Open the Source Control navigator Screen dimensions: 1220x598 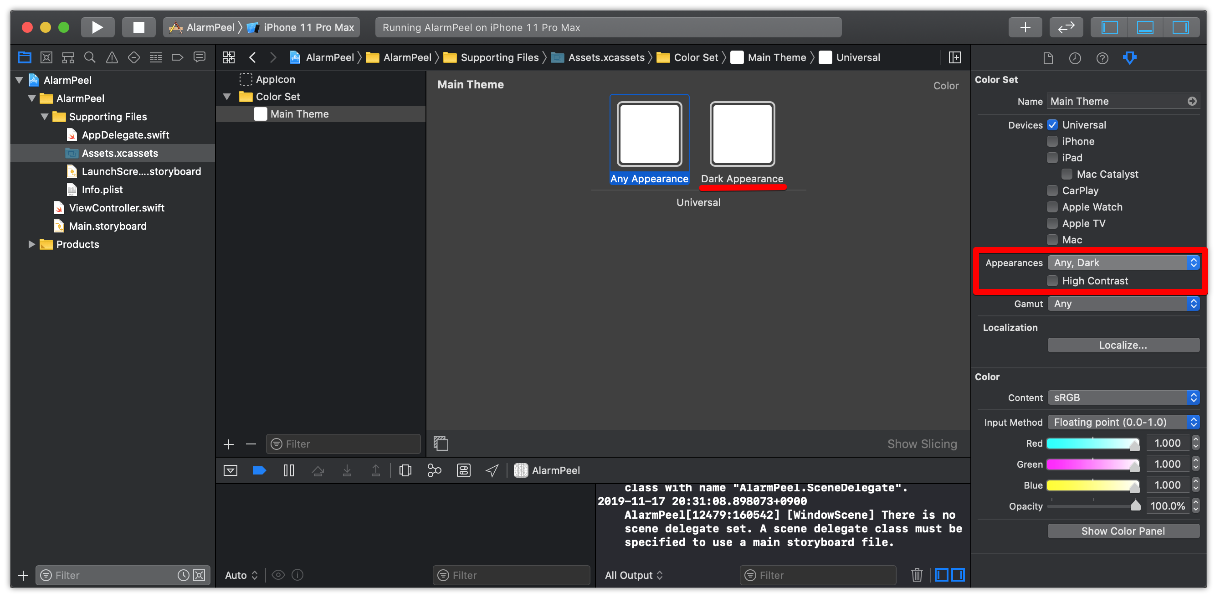pos(46,58)
